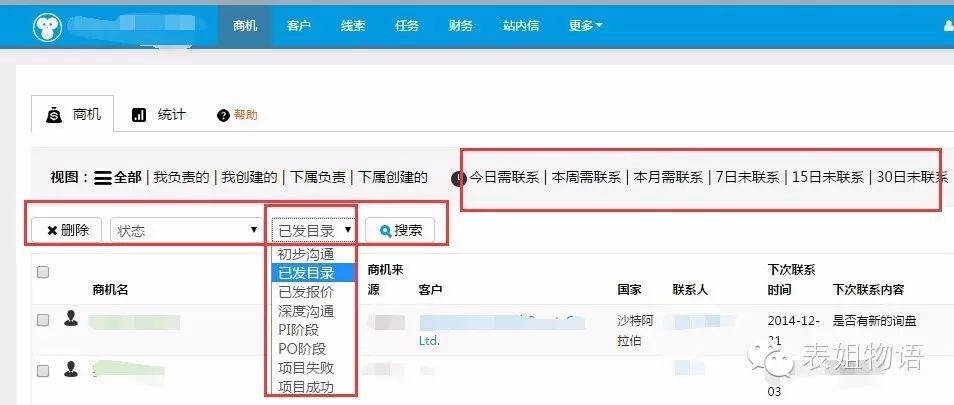
Task: Open 线索 in the top bar
Action: click(x=353, y=26)
